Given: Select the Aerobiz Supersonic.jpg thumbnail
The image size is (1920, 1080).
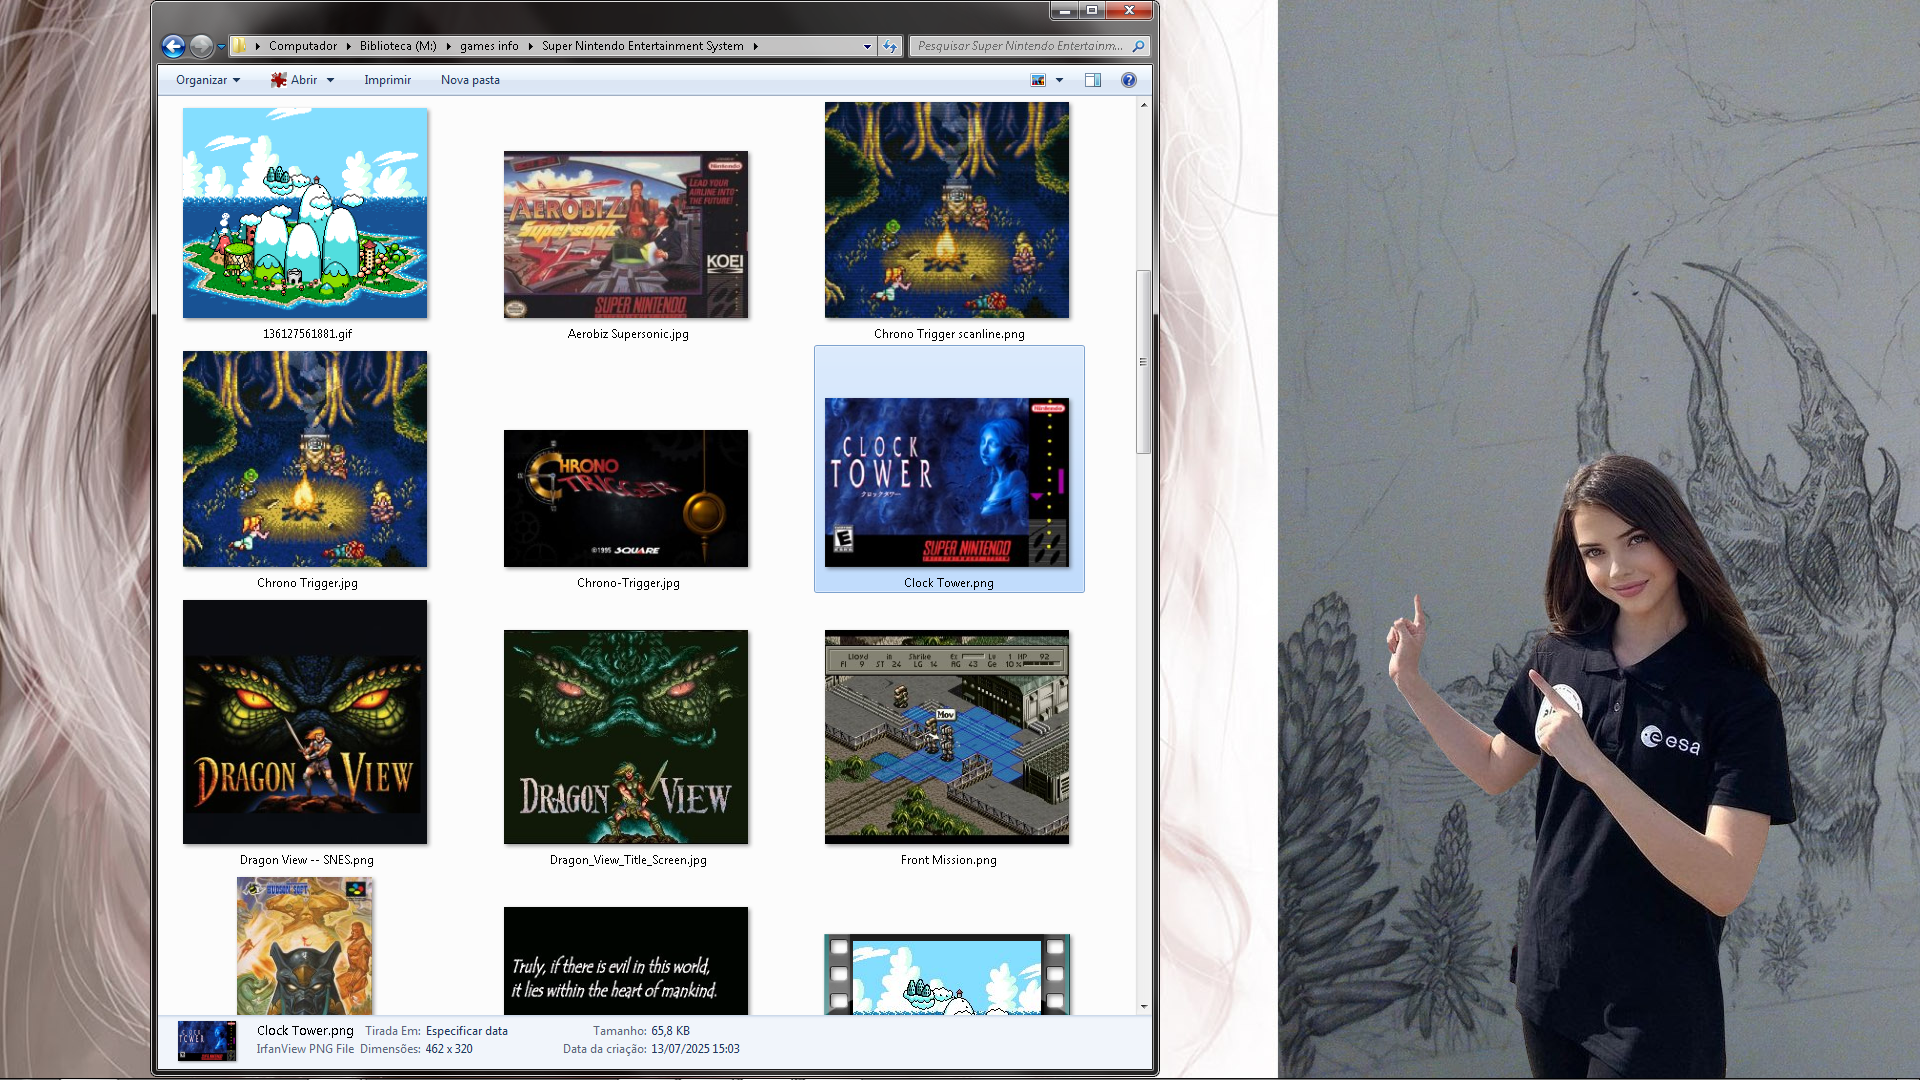Looking at the screenshot, I should click(x=626, y=235).
